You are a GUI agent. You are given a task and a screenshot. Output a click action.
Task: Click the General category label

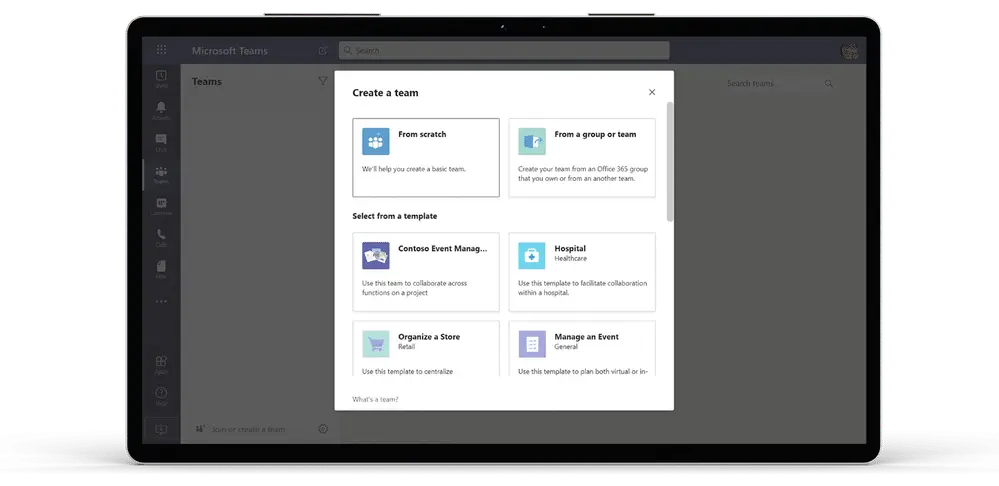click(566, 347)
